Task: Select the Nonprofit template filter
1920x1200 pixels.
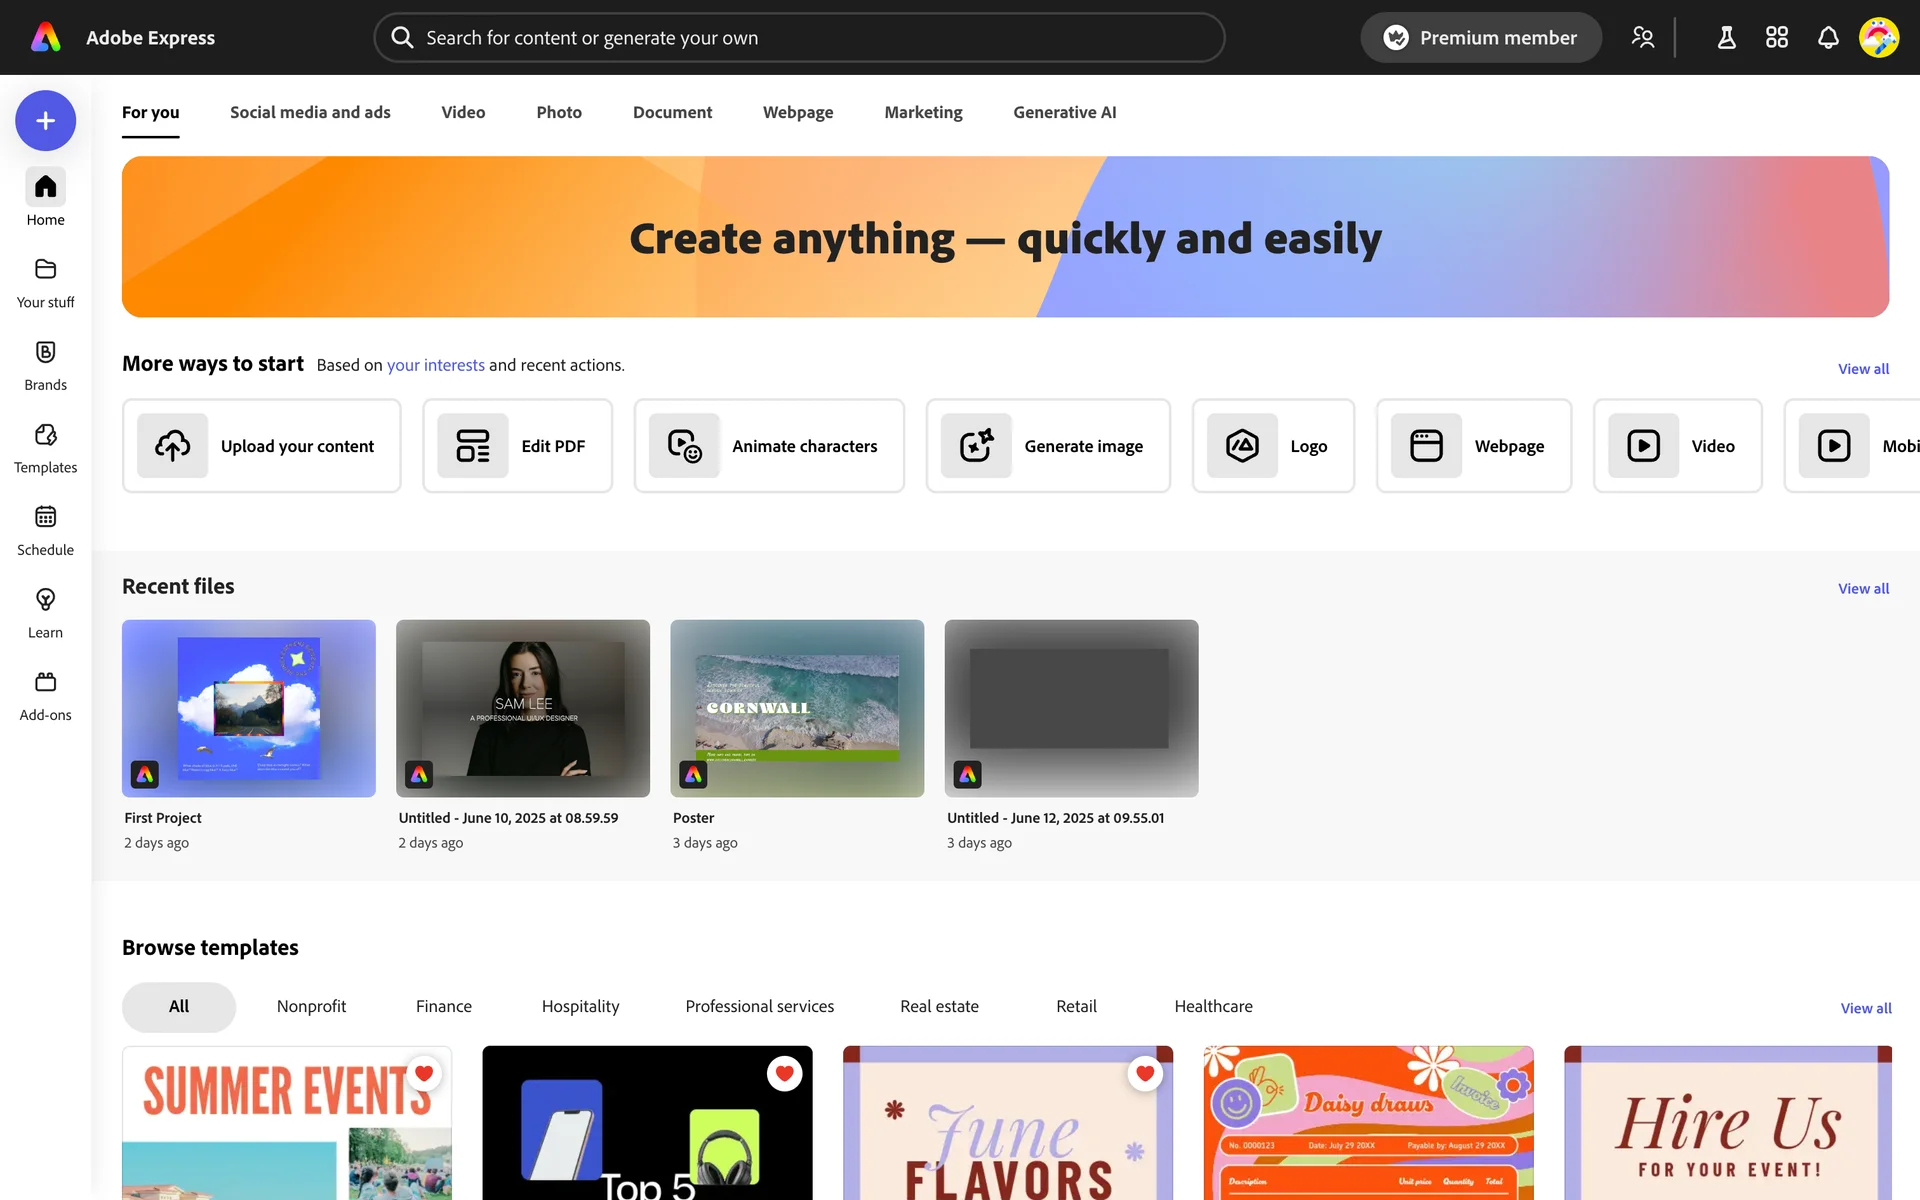Action: click(x=311, y=1007)
